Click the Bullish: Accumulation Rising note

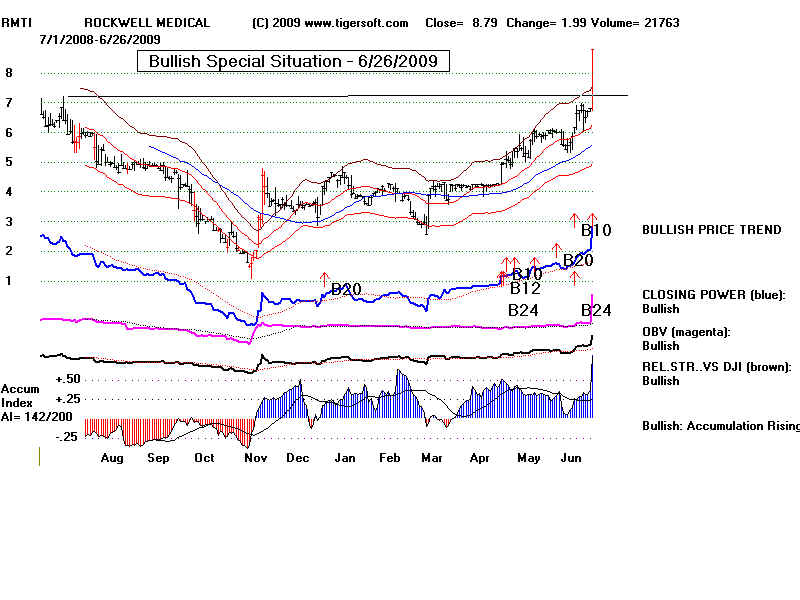point(720,426)
